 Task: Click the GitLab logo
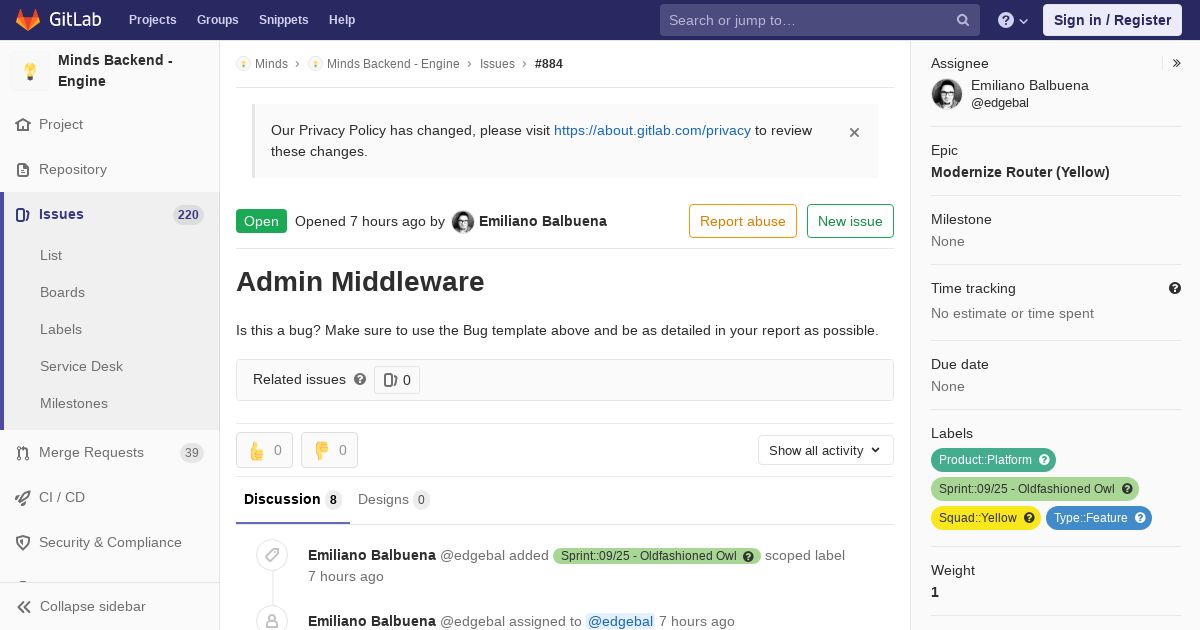[x=58, y=20]
